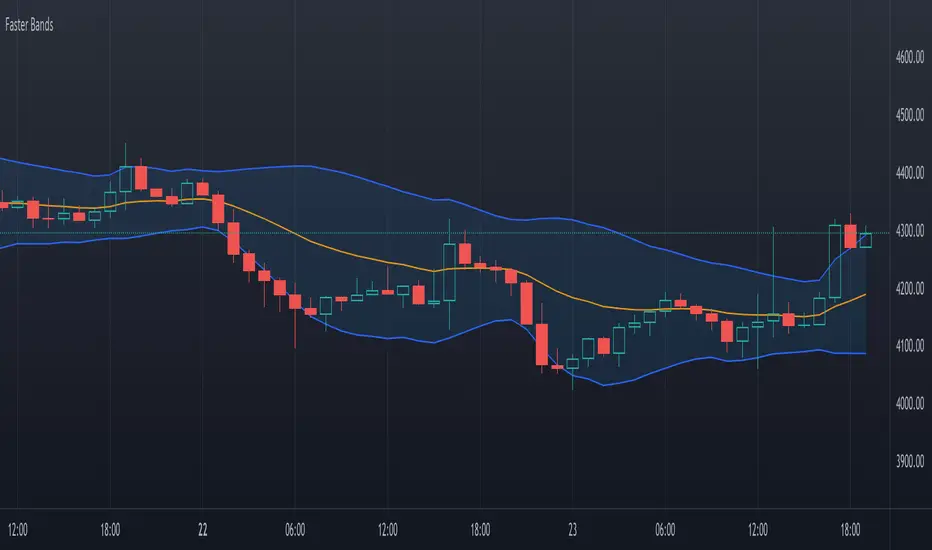Click the last green candle on chart
The image size is (932, 550).
[865, 240]
